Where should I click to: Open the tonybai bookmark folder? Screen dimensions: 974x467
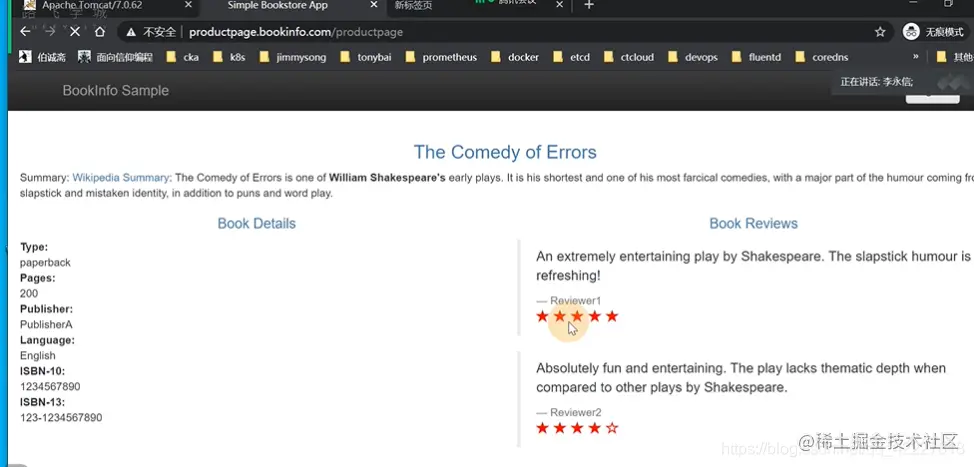click(366, 57)
